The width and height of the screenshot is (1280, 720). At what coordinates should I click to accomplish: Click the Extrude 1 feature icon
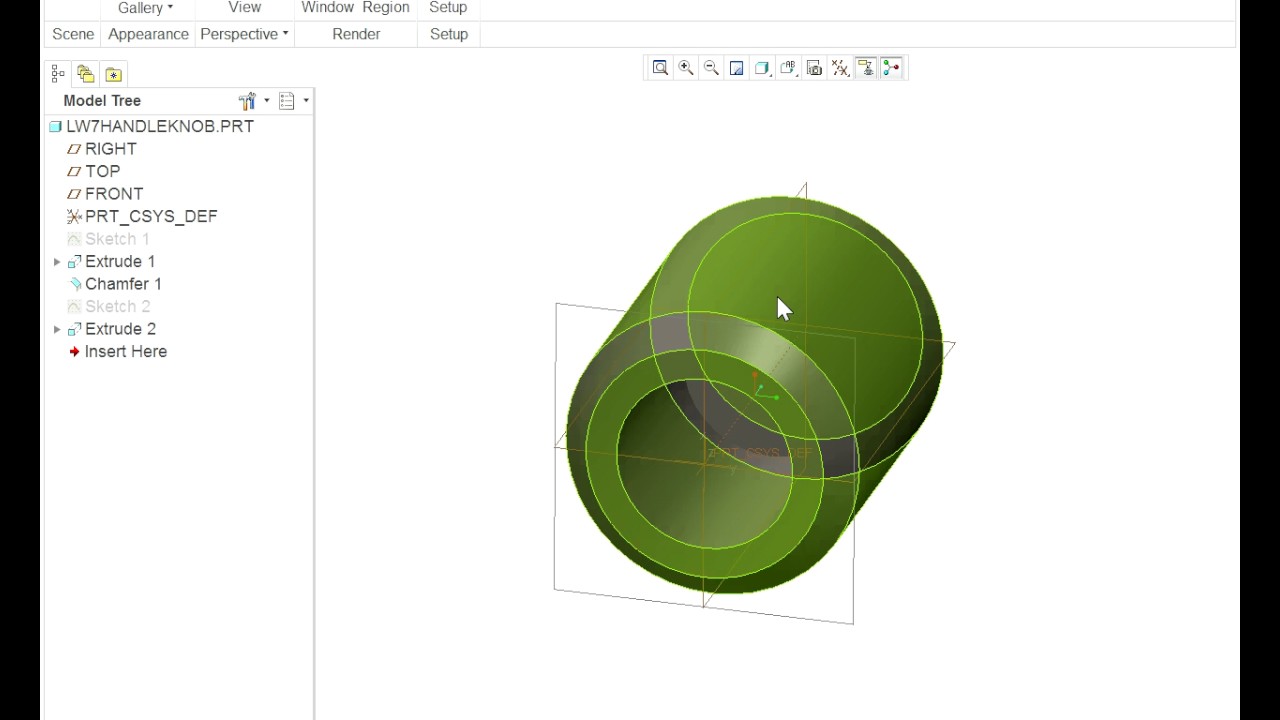[74, 262]
